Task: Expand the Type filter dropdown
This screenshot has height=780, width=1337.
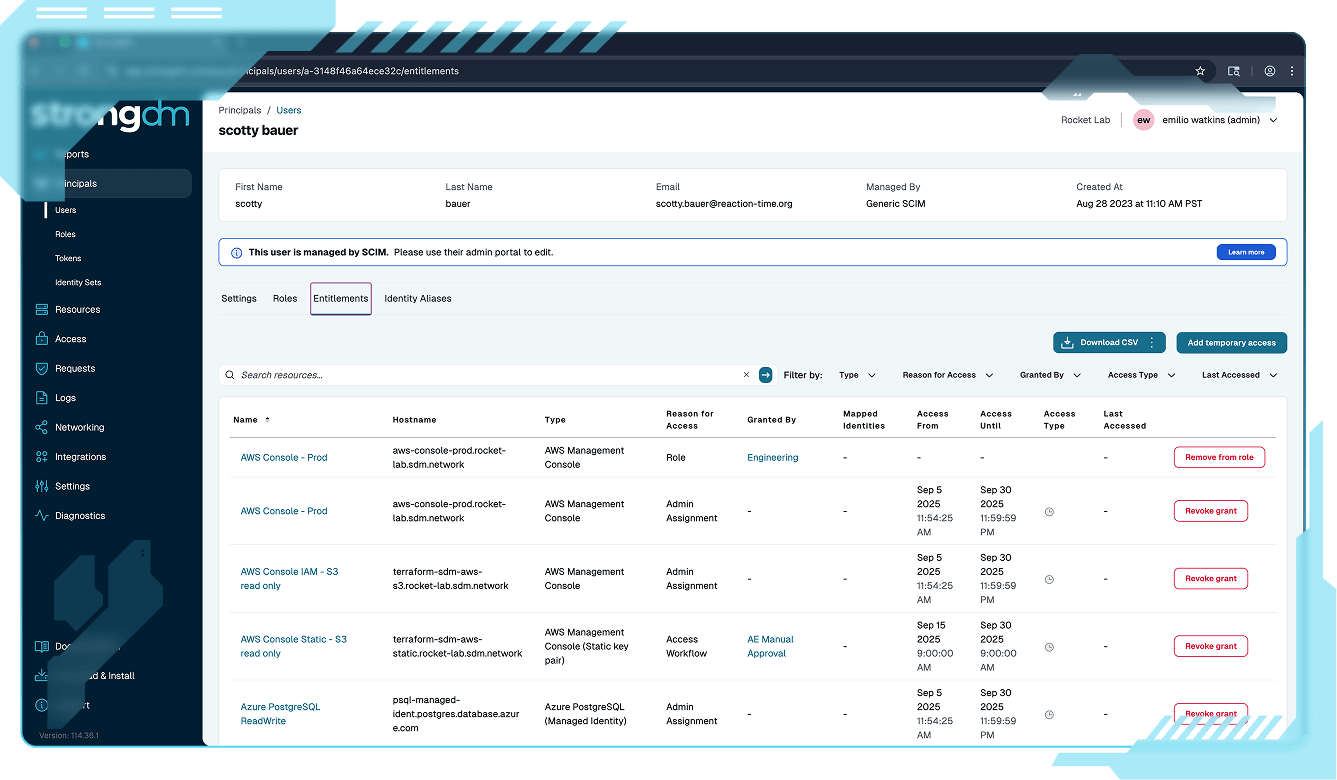Action: 857,375
